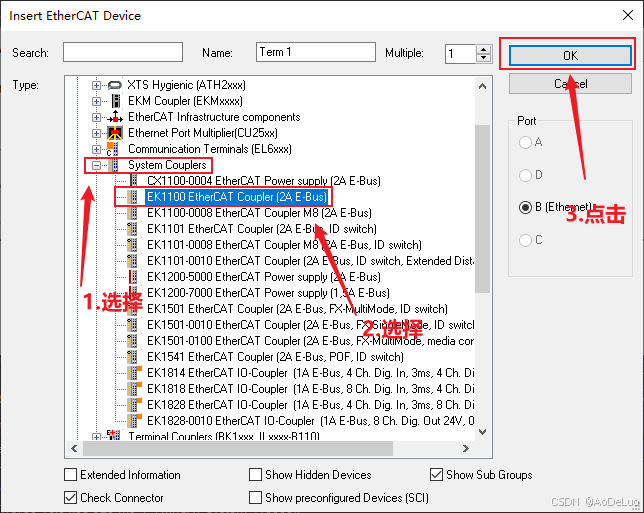Uncheck the Check Connector checkbox
Image resolution: width=644 pixels, height=513 pixels.
71,498
